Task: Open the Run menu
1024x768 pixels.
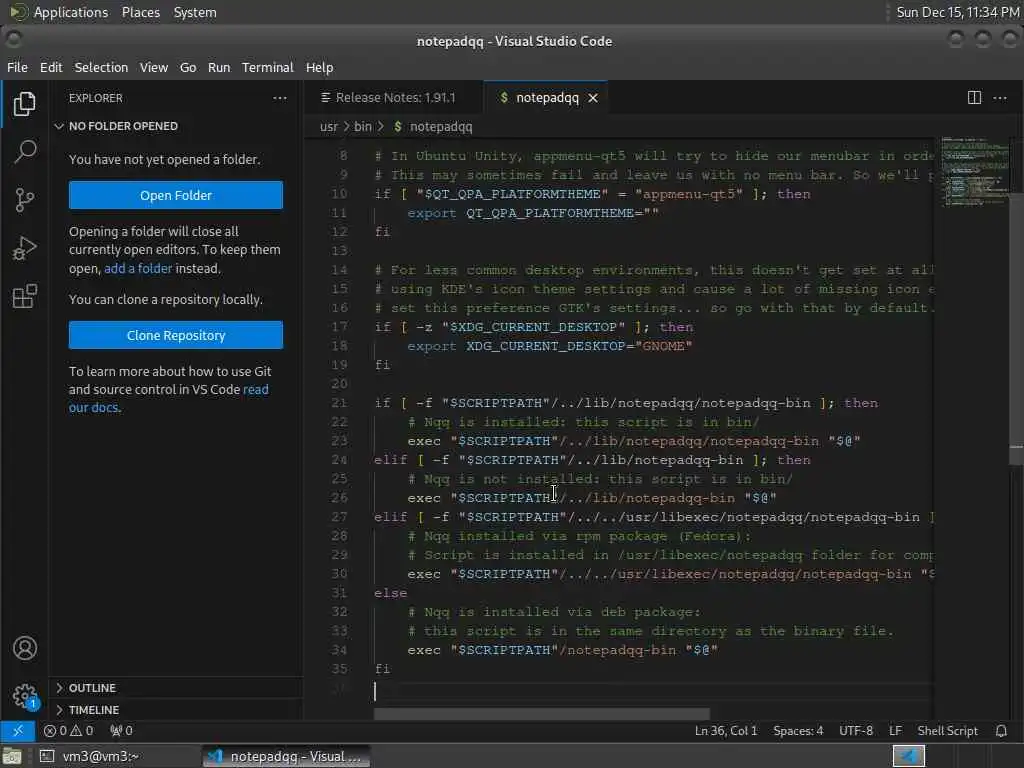Action: pyautogui.click(x=219, y=67)
